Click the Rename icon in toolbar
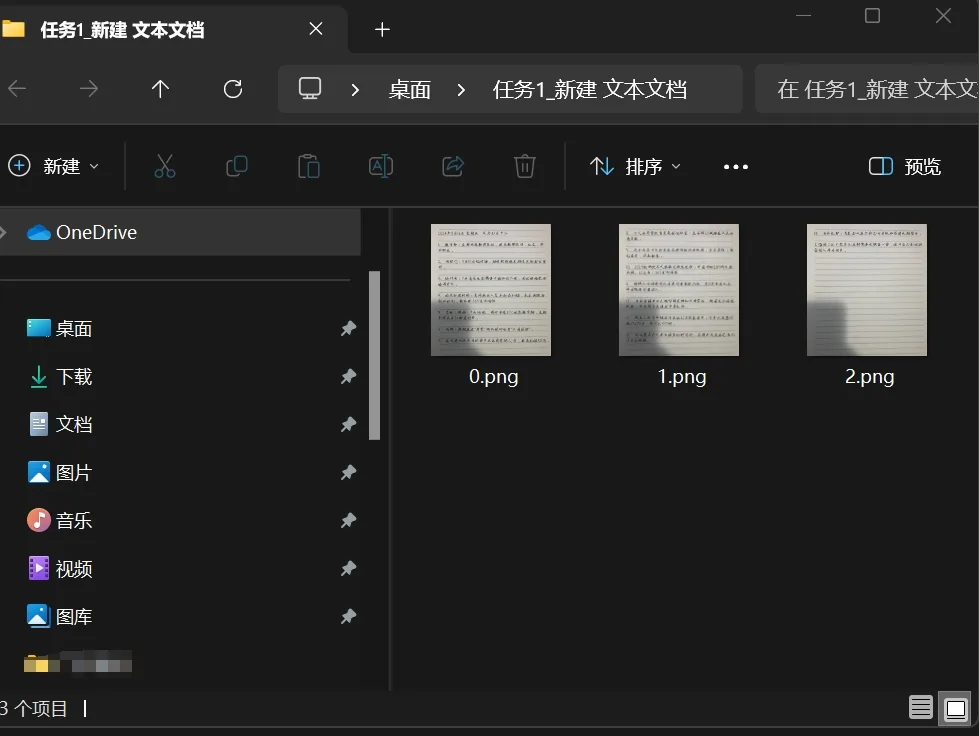This screenshot has width=979, height=736. coord(381,167)
